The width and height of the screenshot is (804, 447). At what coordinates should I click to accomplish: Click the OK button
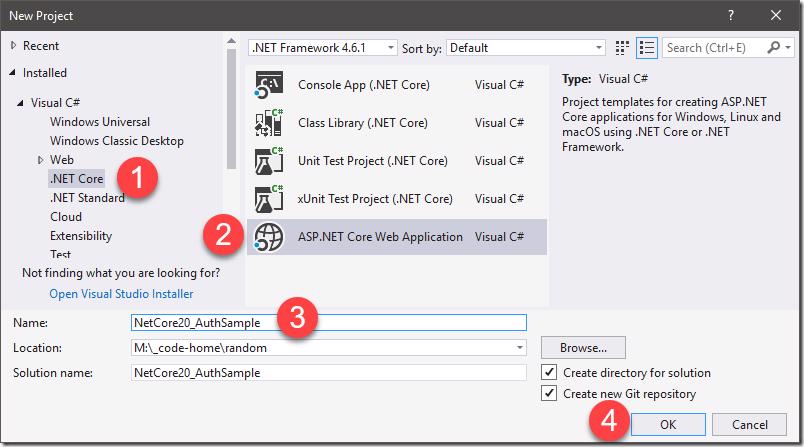pyautogui.click(x=668, y=424)
